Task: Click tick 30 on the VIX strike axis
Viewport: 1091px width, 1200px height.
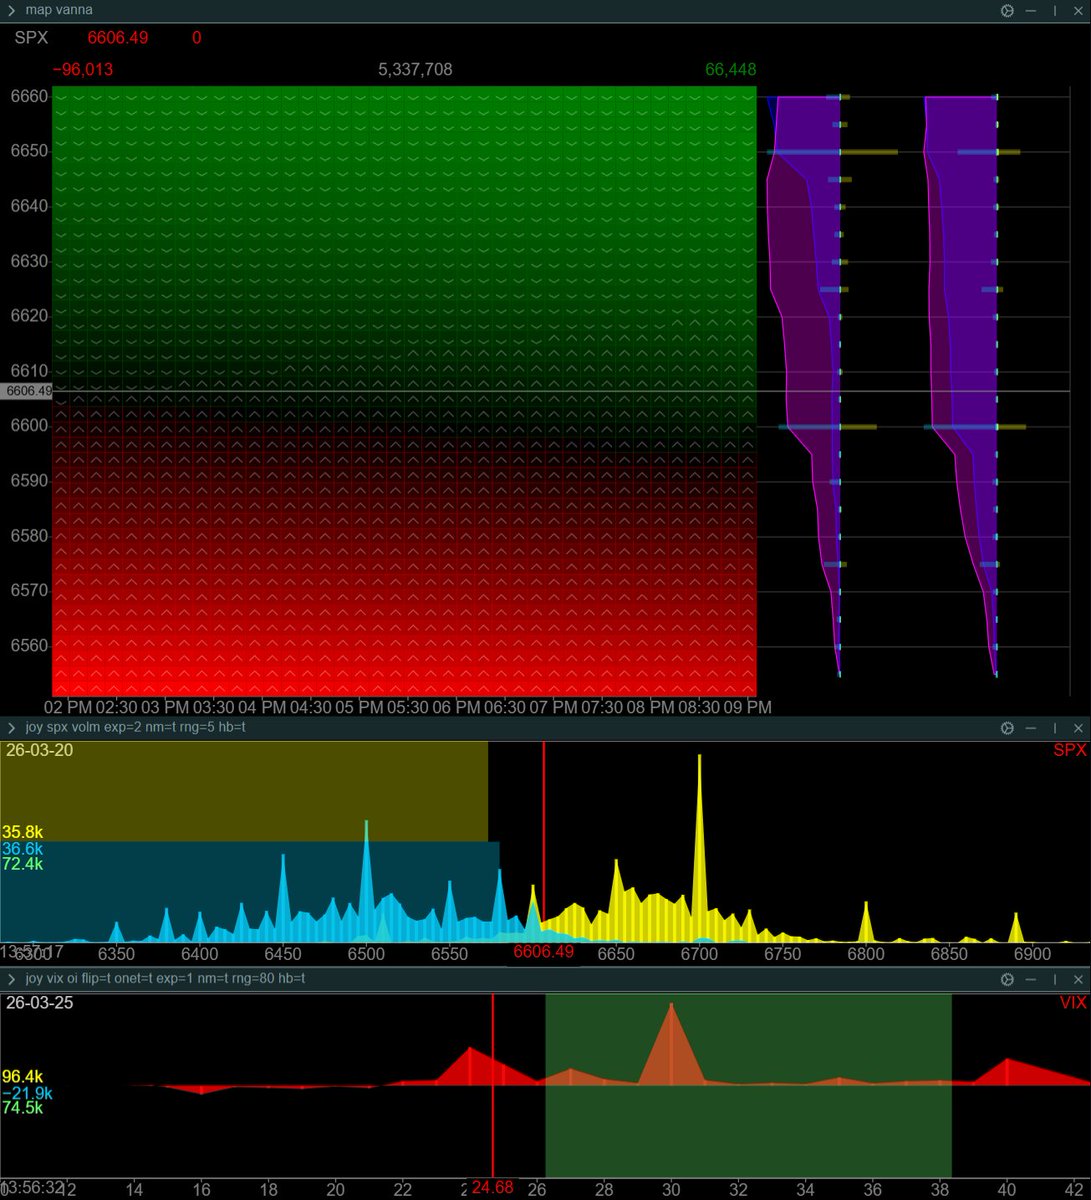Action: coord(671,1189)
